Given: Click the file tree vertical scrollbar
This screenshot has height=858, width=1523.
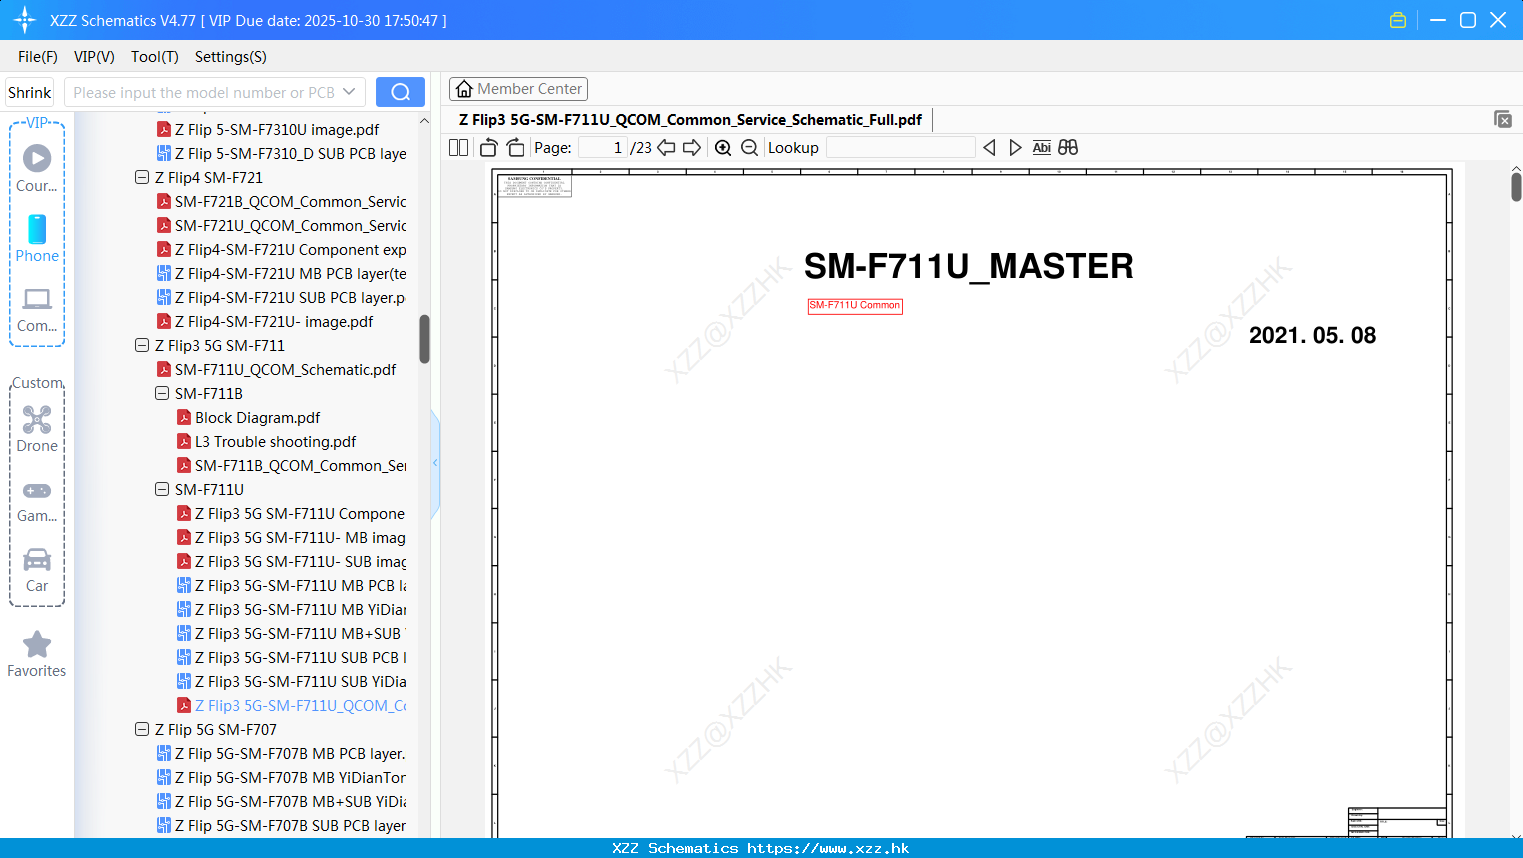Looking at the screenshot, I should pos(424,339).
